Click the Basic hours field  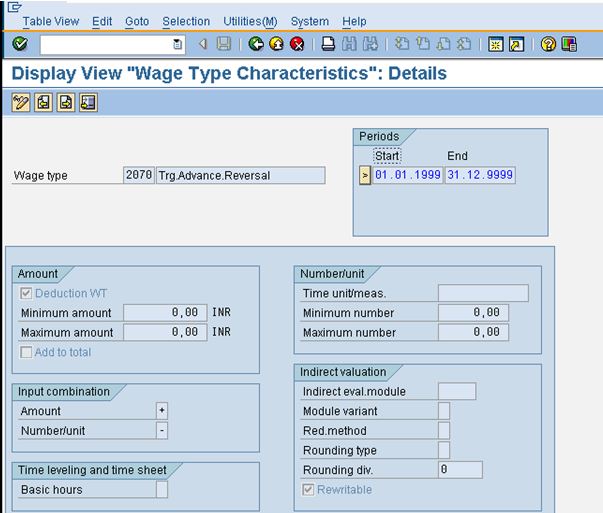162,490
